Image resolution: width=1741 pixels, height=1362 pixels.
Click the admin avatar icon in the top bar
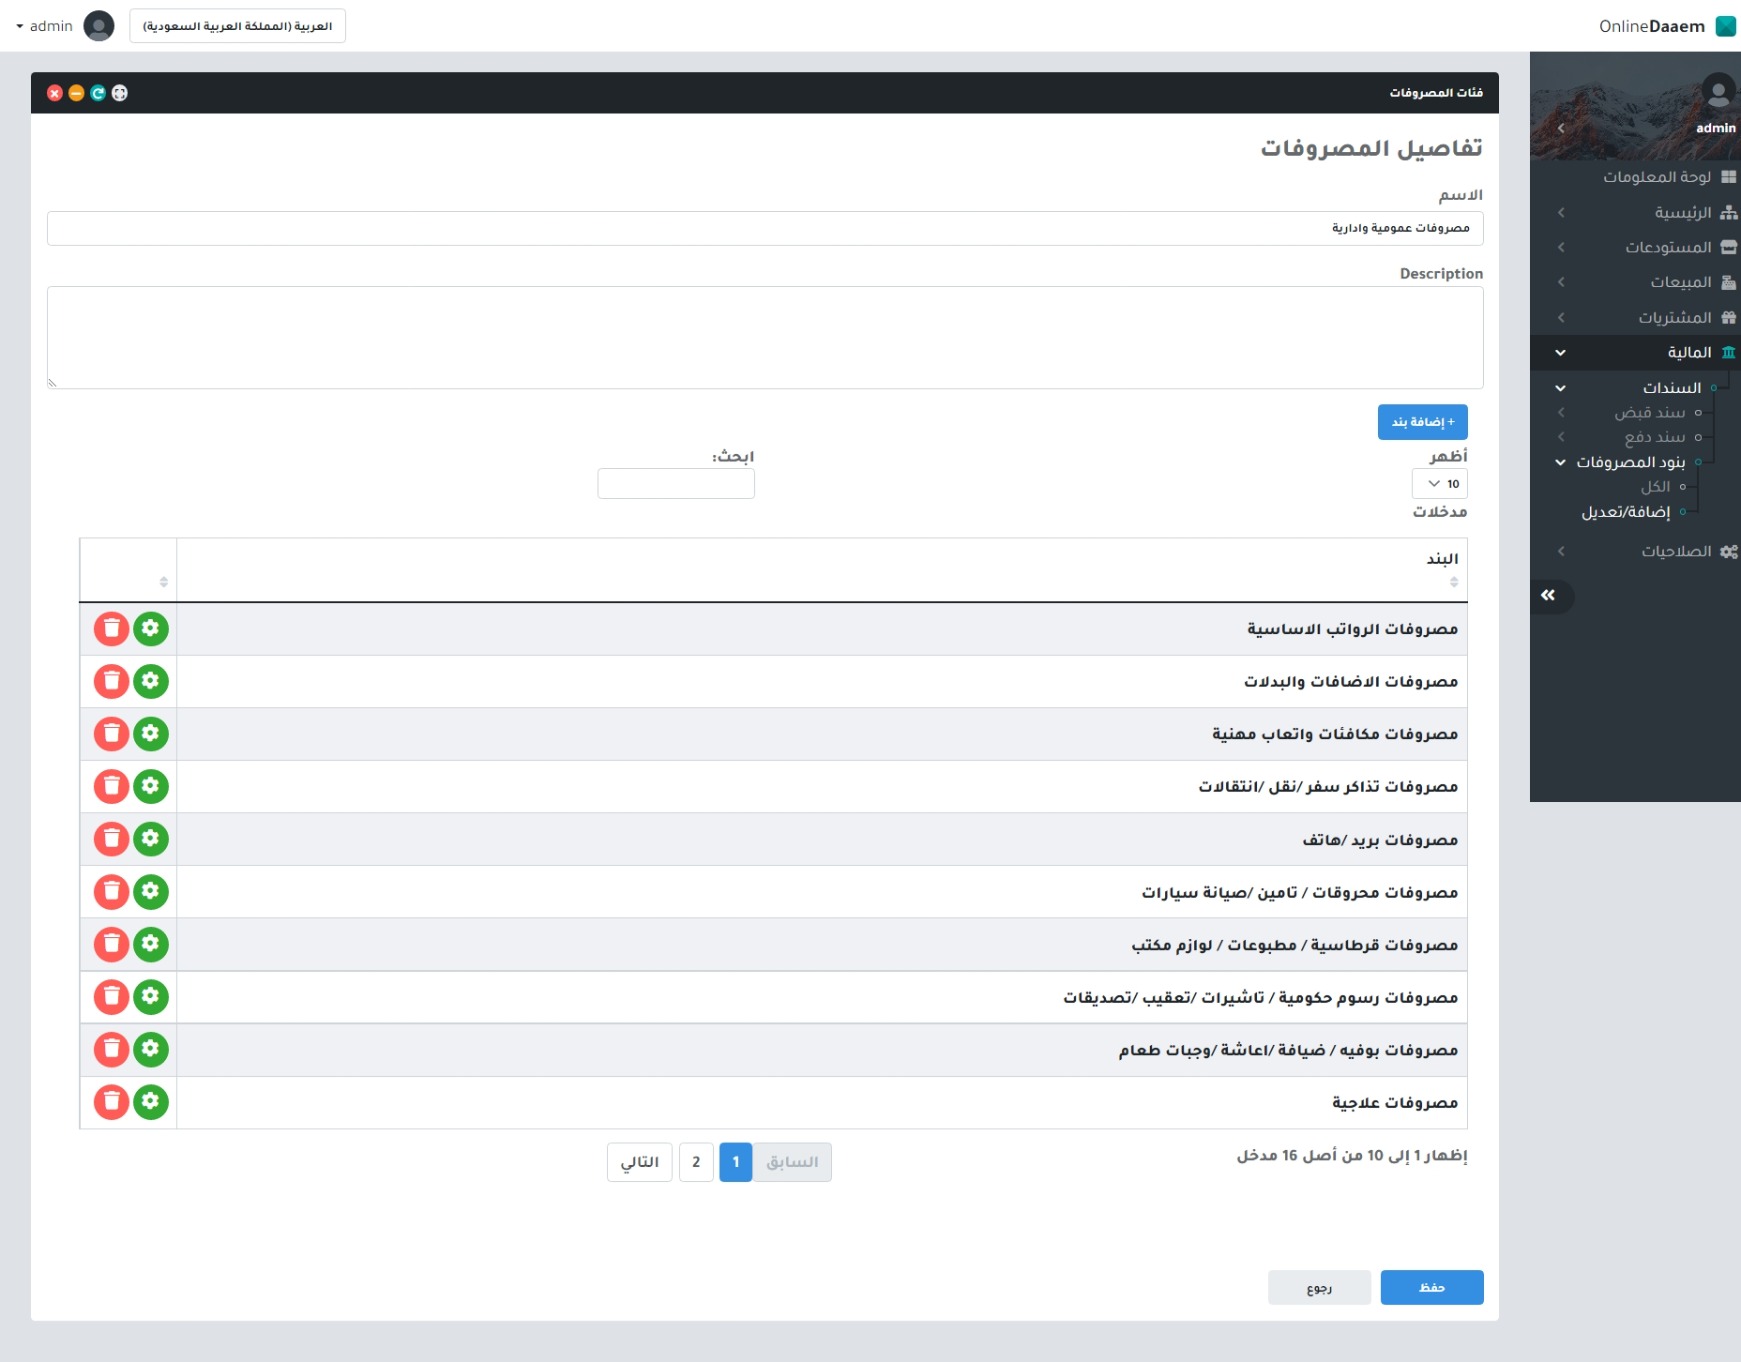click(x=99, y=26)
